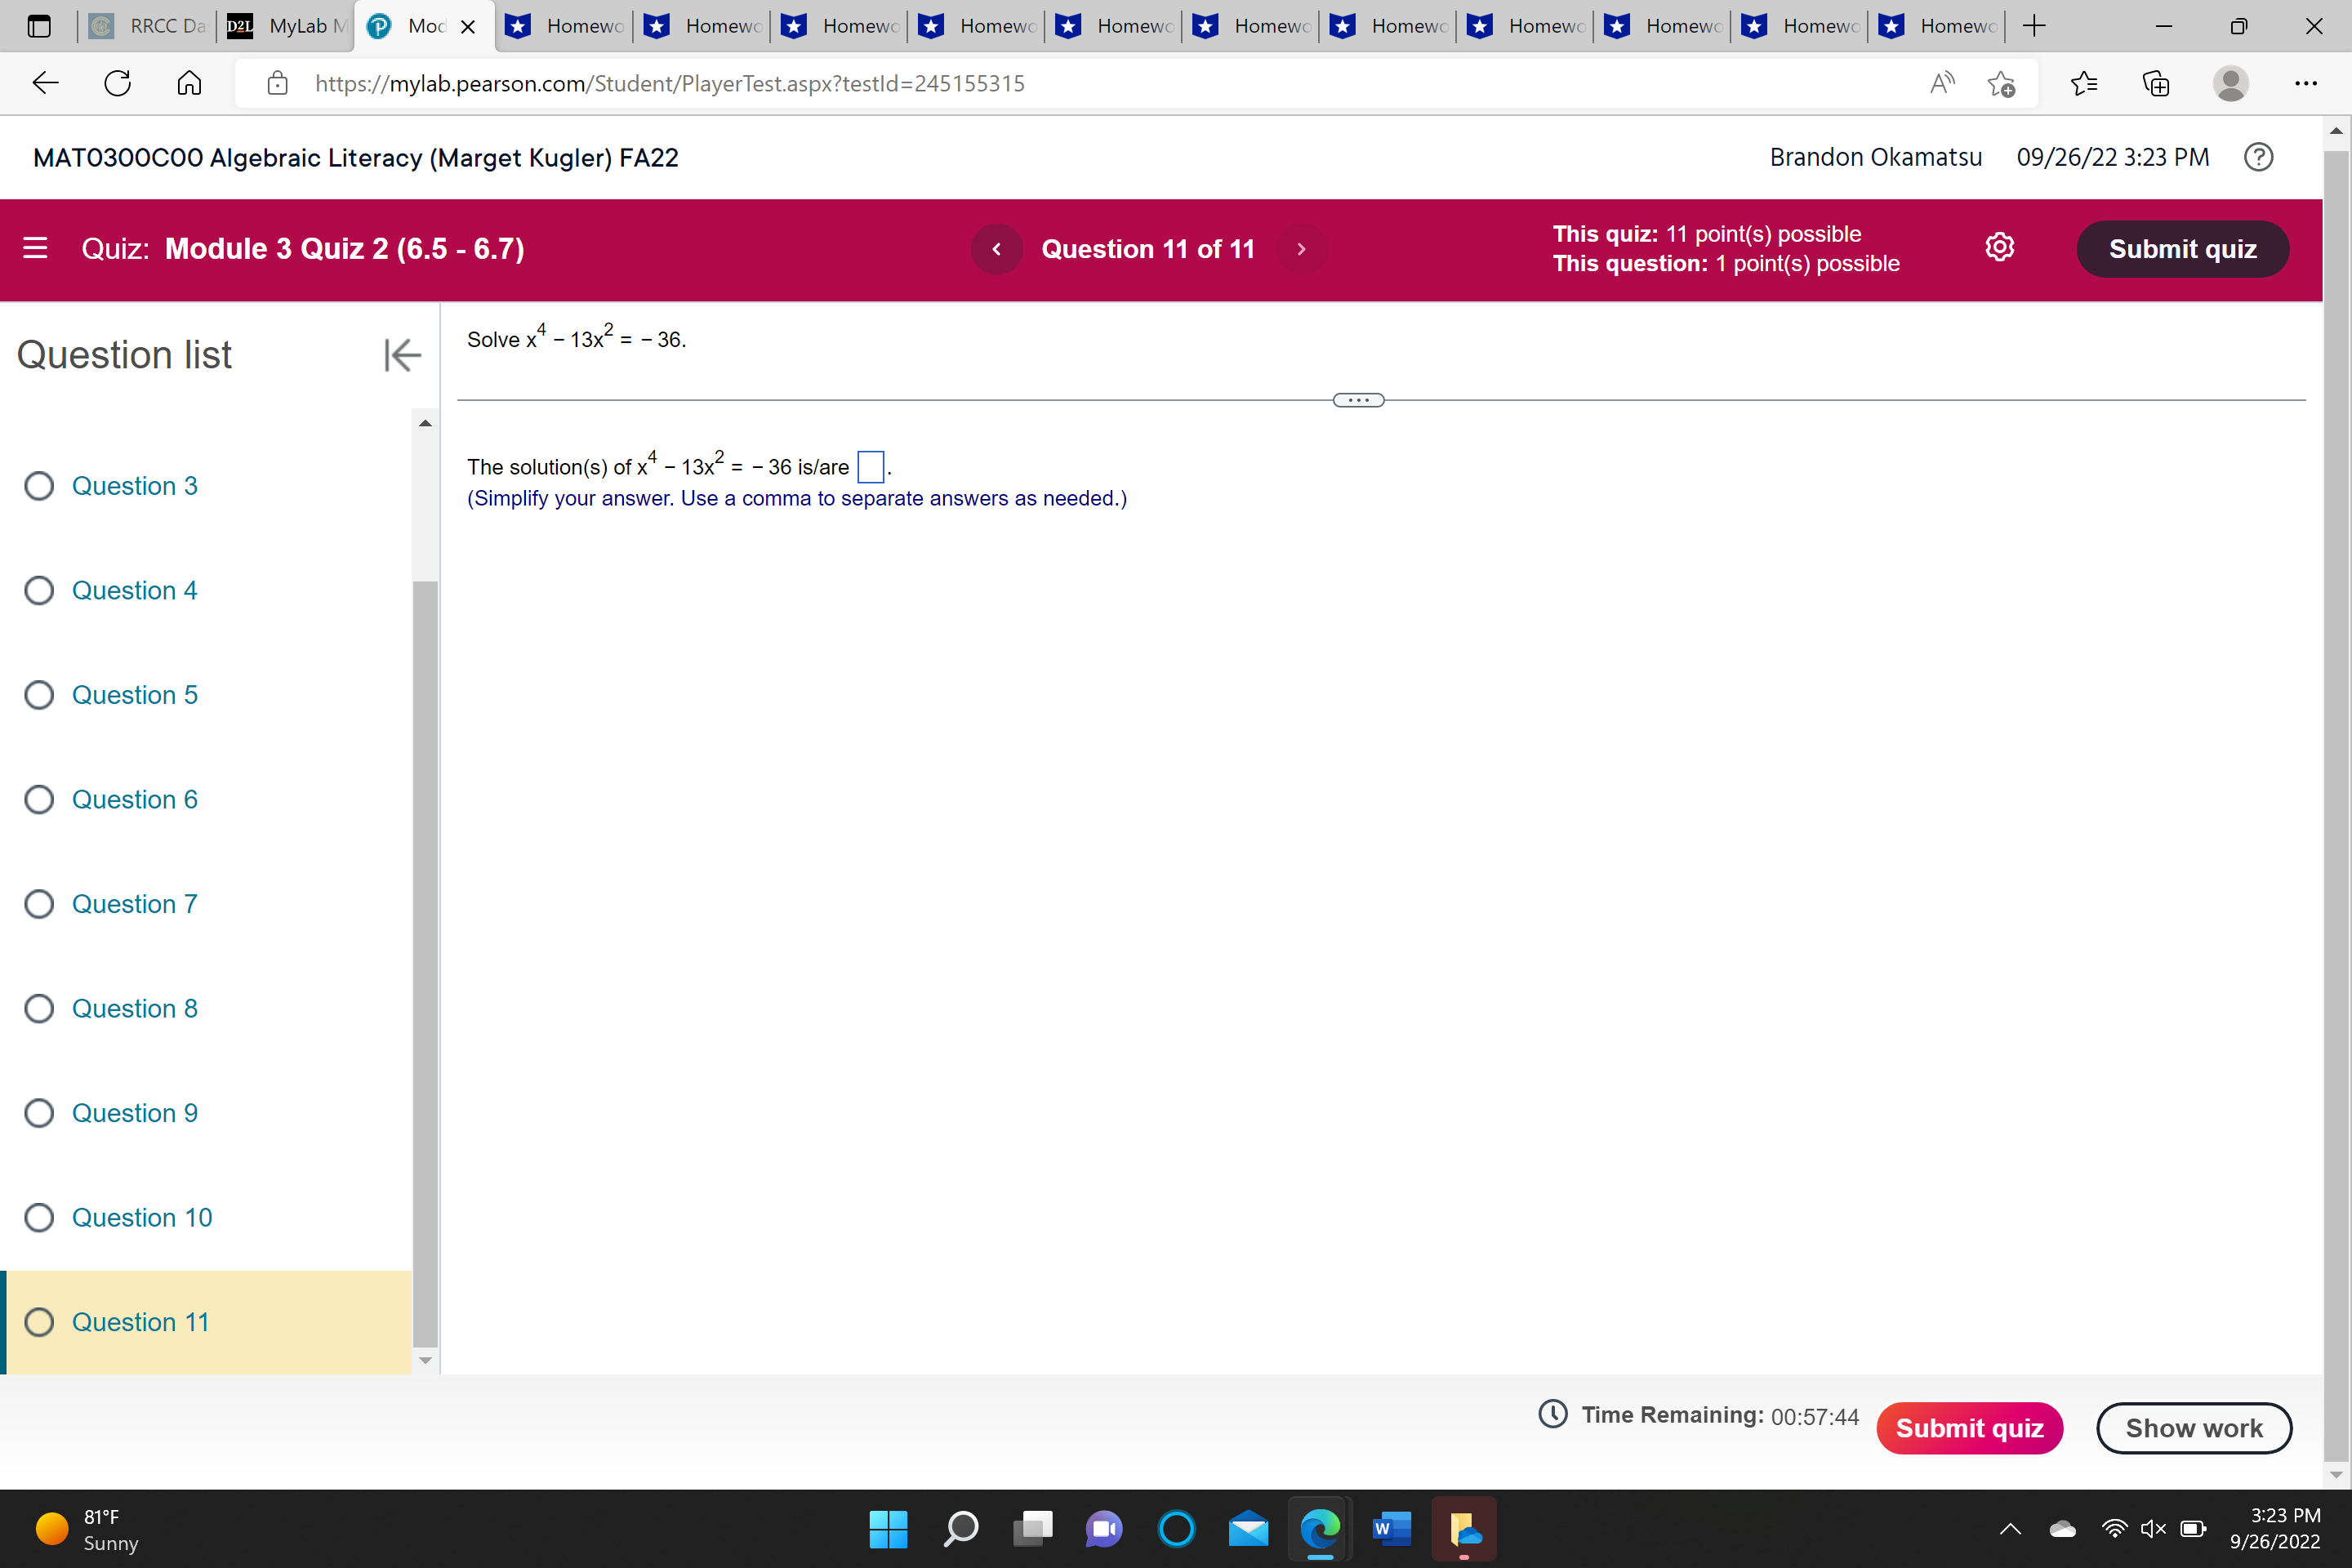2352x1568 pixels.
Task: Go to previous question arrow
Action: (x=996, y=249)
